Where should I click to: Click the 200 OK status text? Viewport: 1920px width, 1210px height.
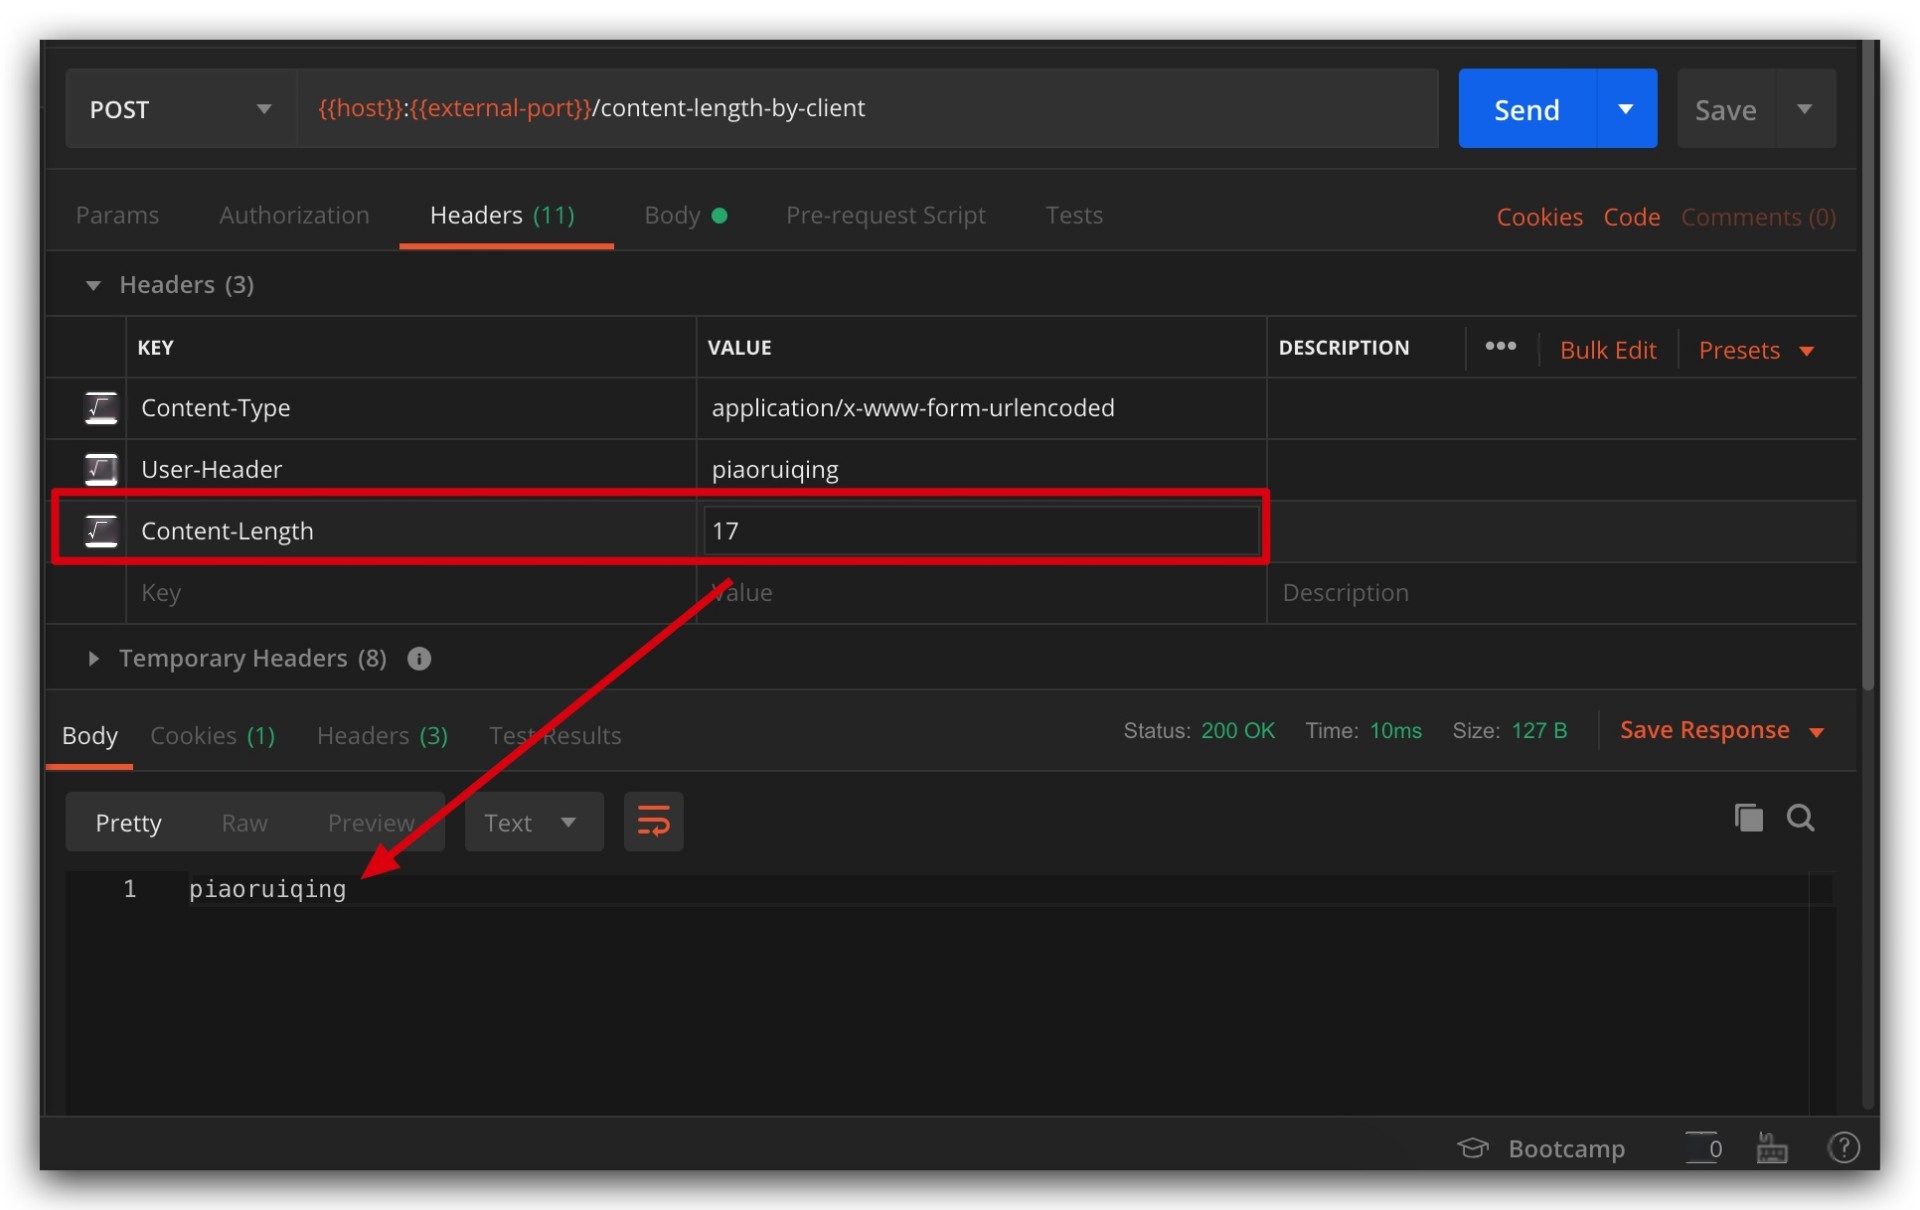pyautogui.click(x=1237, y=731)
